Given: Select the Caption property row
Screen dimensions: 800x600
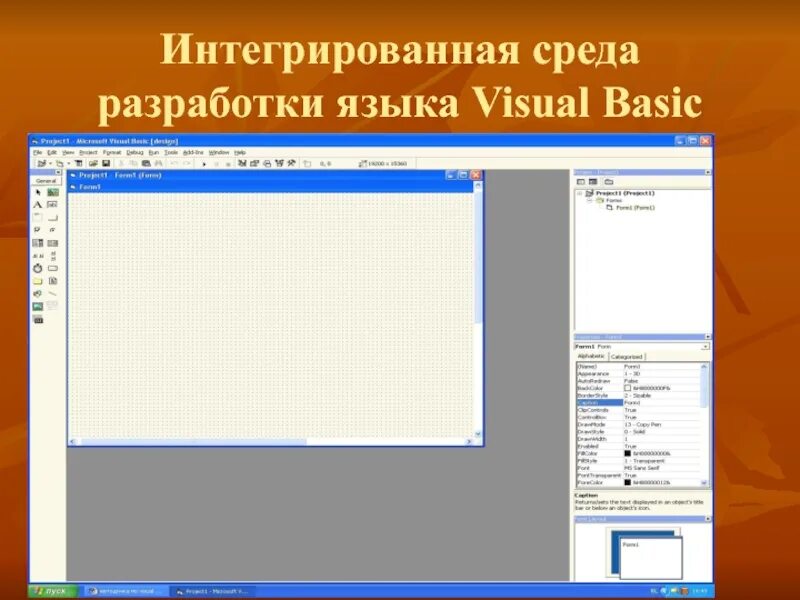Looking at the screenshot, I should tap(638, 403).
